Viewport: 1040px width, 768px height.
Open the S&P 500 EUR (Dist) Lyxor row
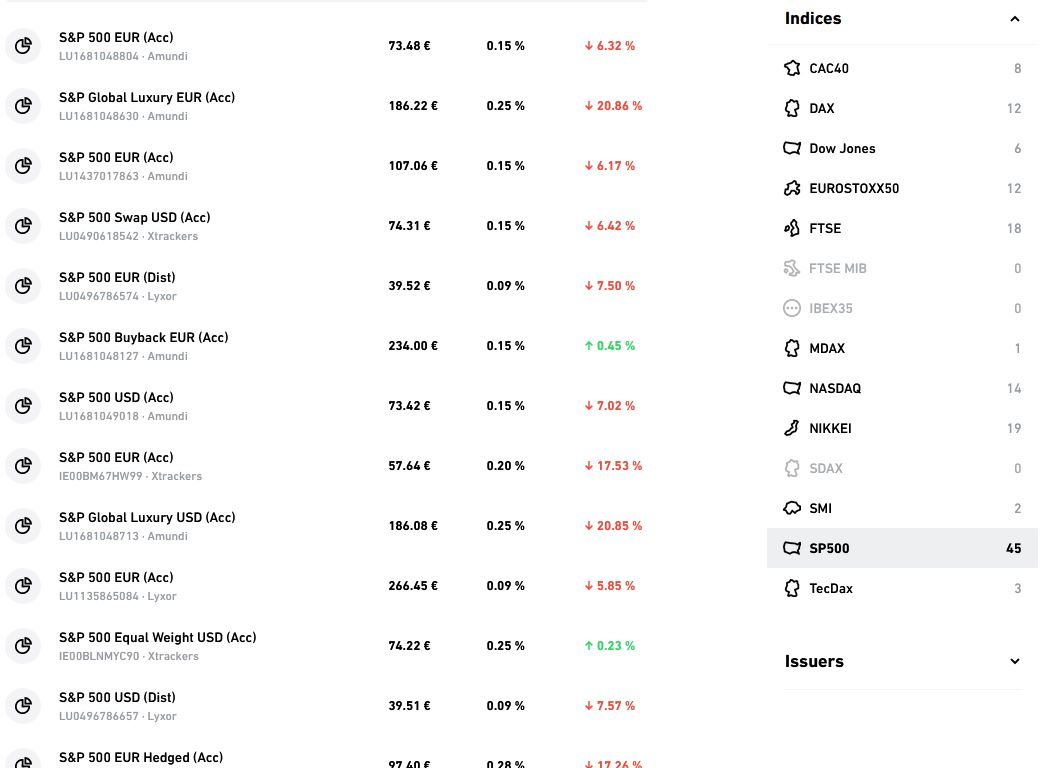325,286
